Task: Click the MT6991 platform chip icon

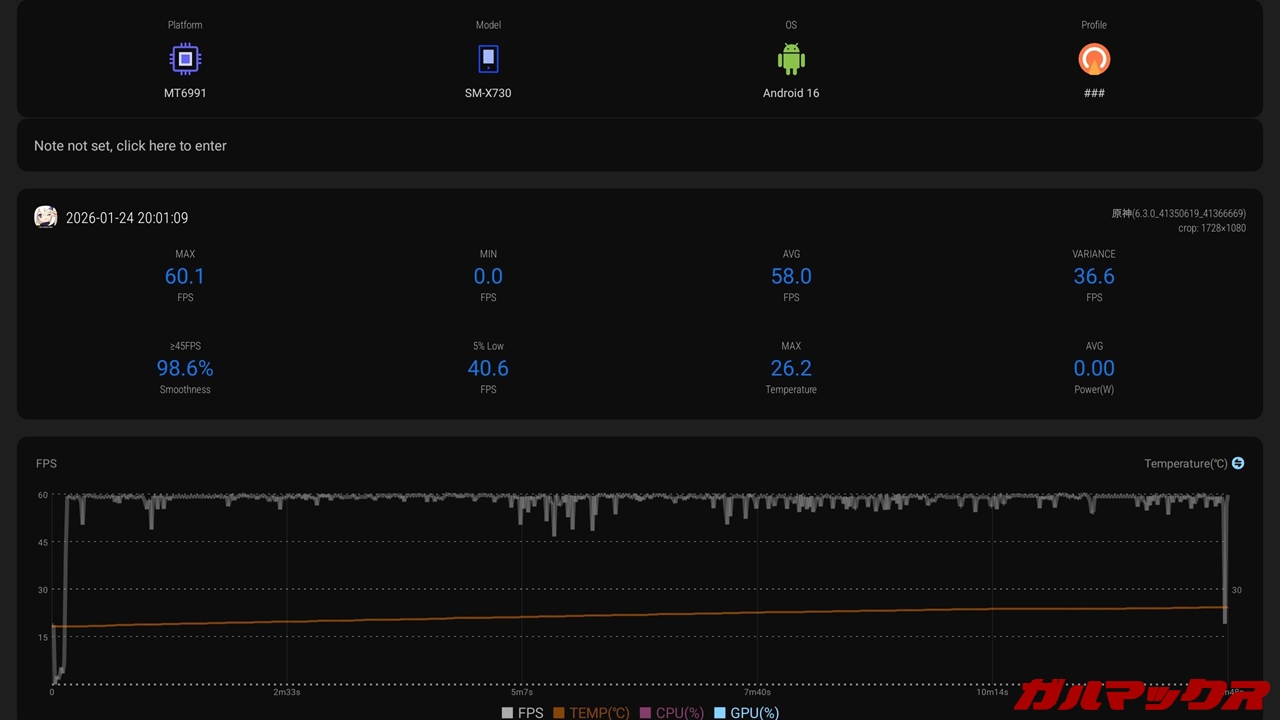Action: coord(185,60)
